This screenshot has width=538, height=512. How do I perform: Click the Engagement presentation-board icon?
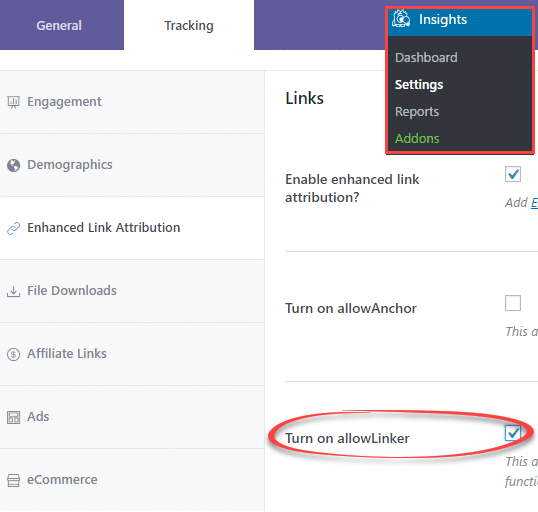coord(13,102)
